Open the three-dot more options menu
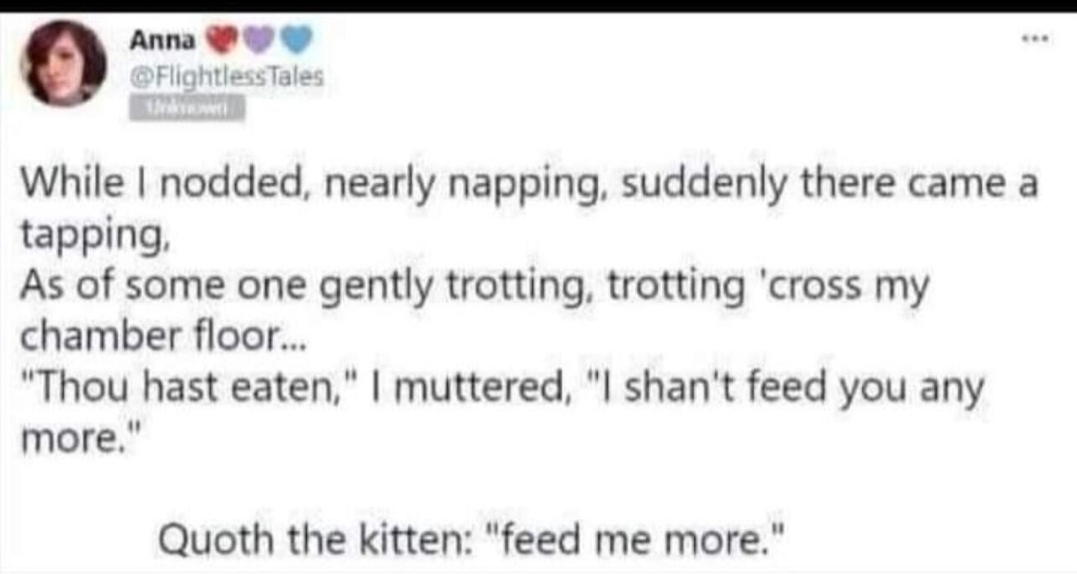Screen dimensions: 1077x574 [x=1036, y=40]
